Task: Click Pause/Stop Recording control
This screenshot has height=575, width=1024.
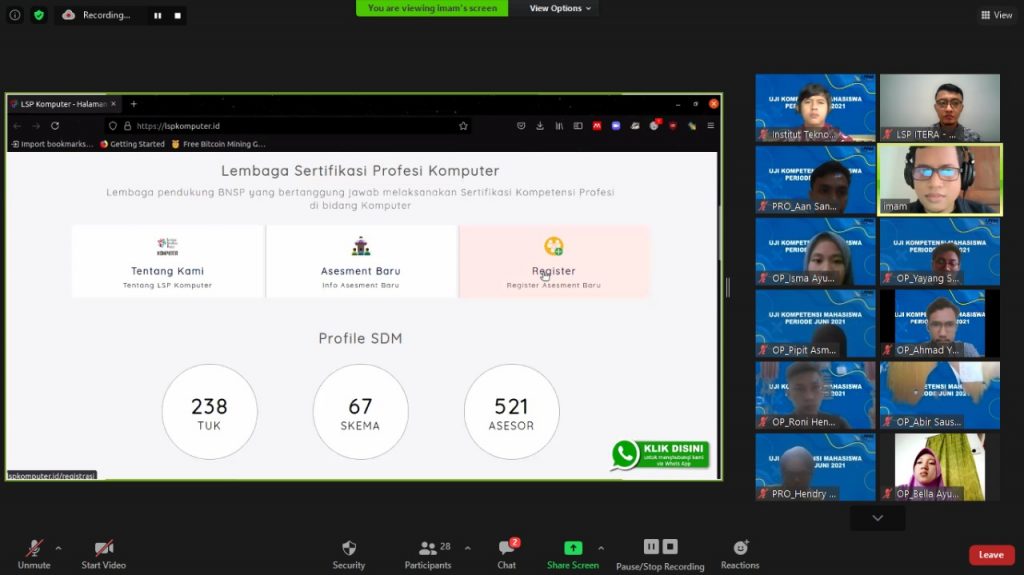Action: 660,554
